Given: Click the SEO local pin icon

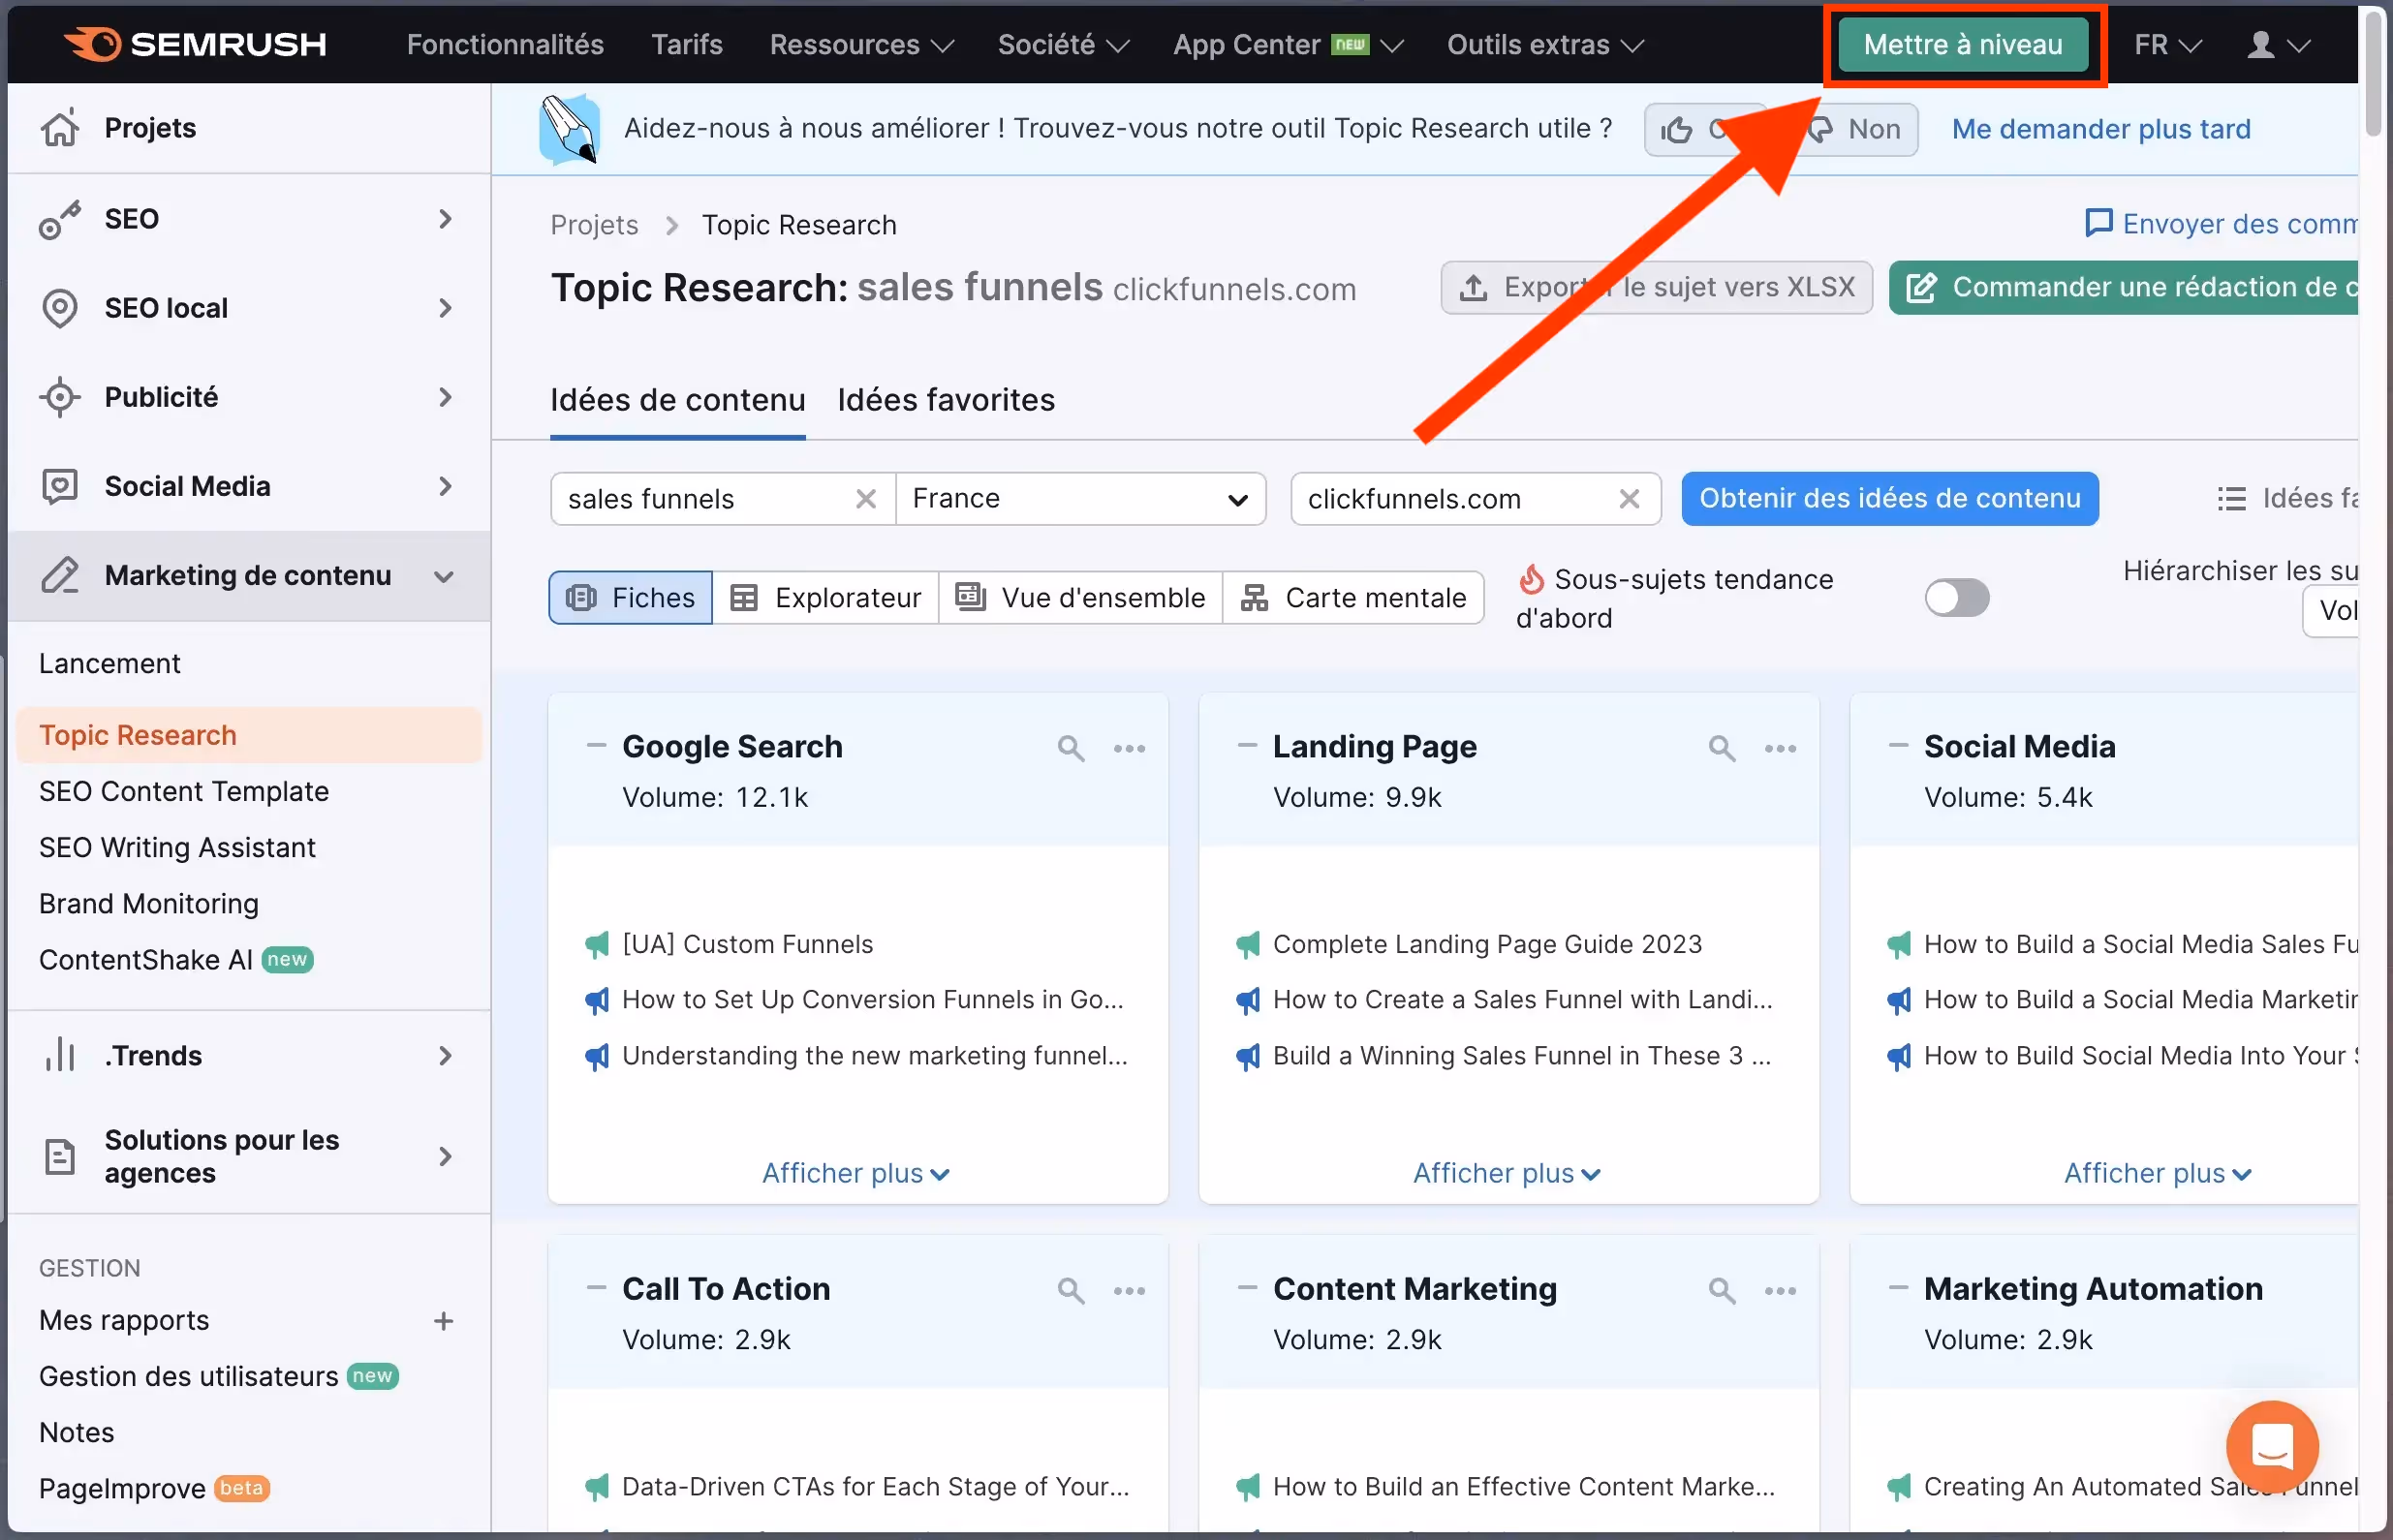Looking at the screenshot, I should 59,308.
